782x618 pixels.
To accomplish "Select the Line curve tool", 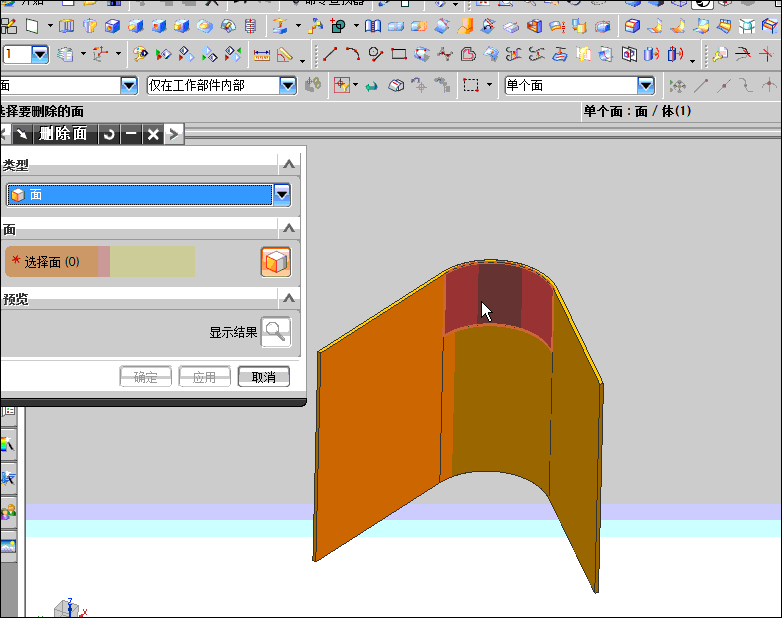I will click(330, 54).
